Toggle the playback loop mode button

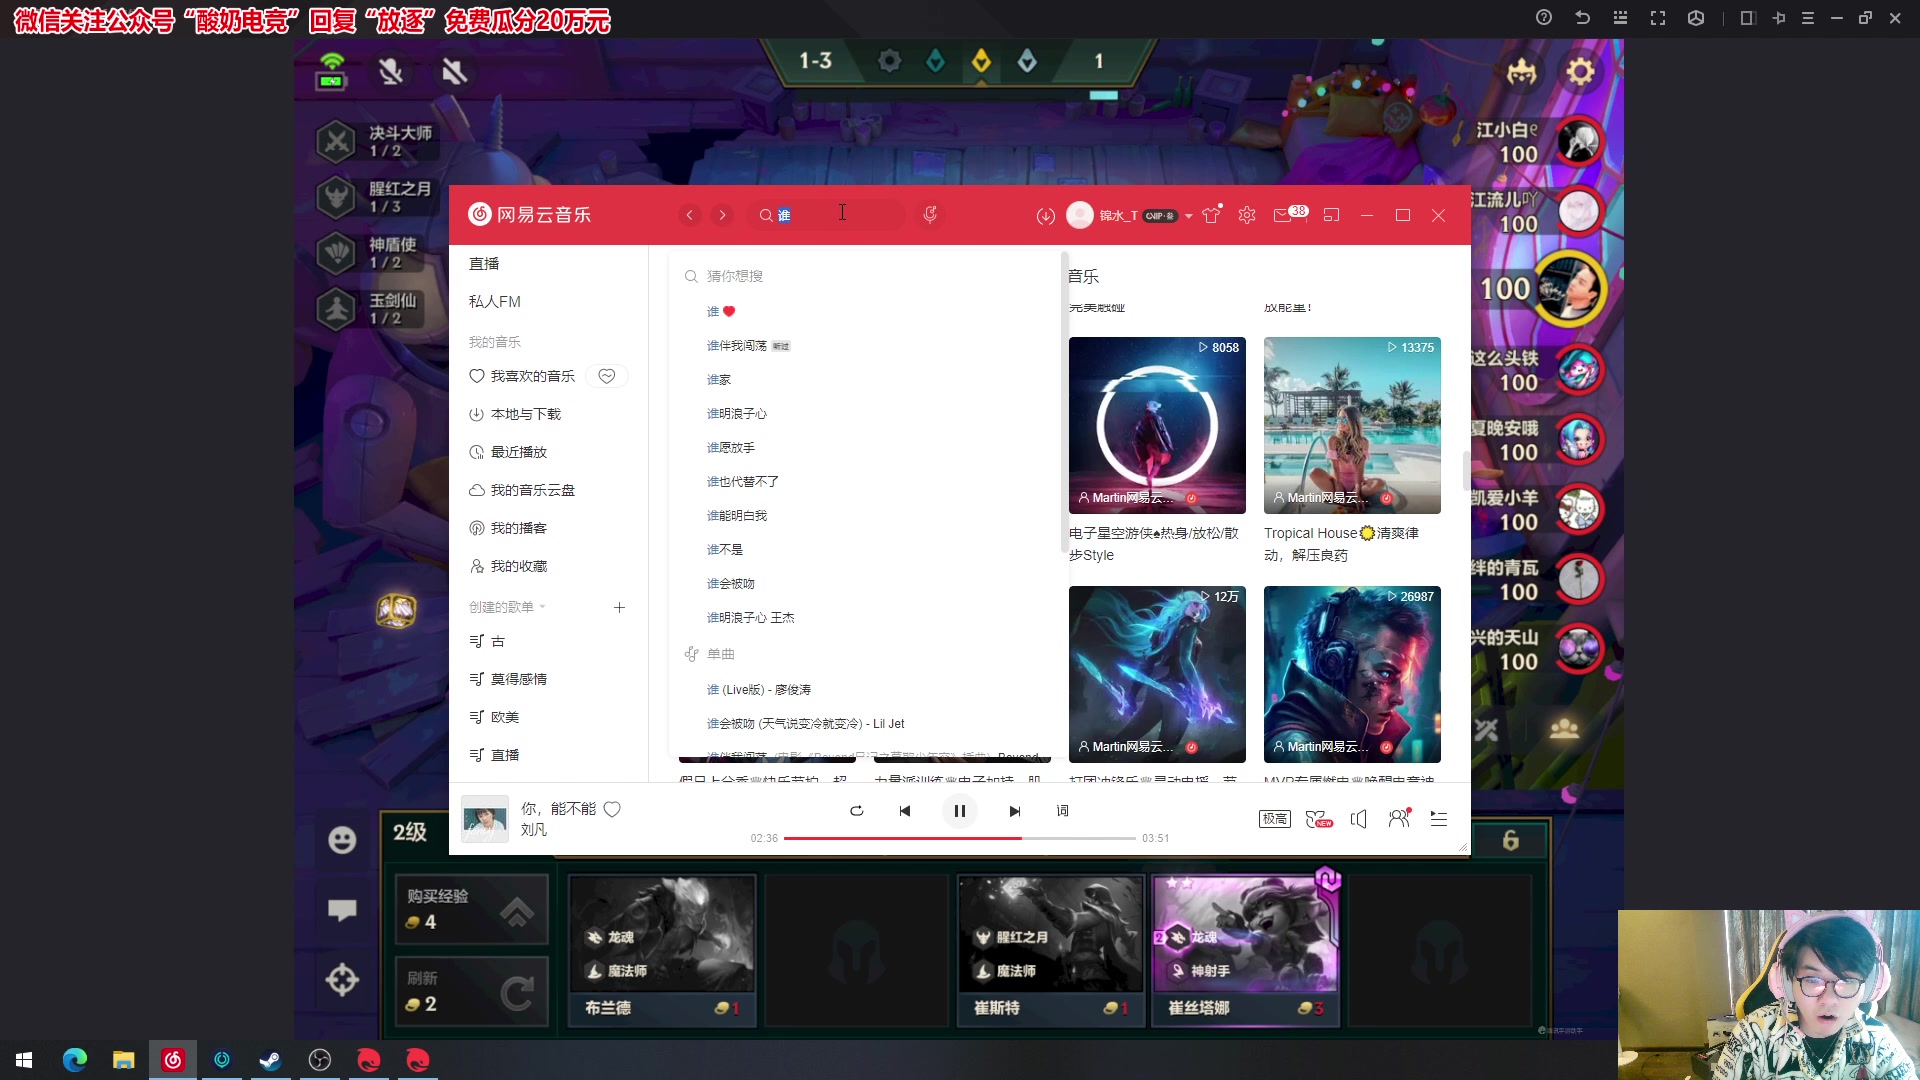(x=857, y=811)
